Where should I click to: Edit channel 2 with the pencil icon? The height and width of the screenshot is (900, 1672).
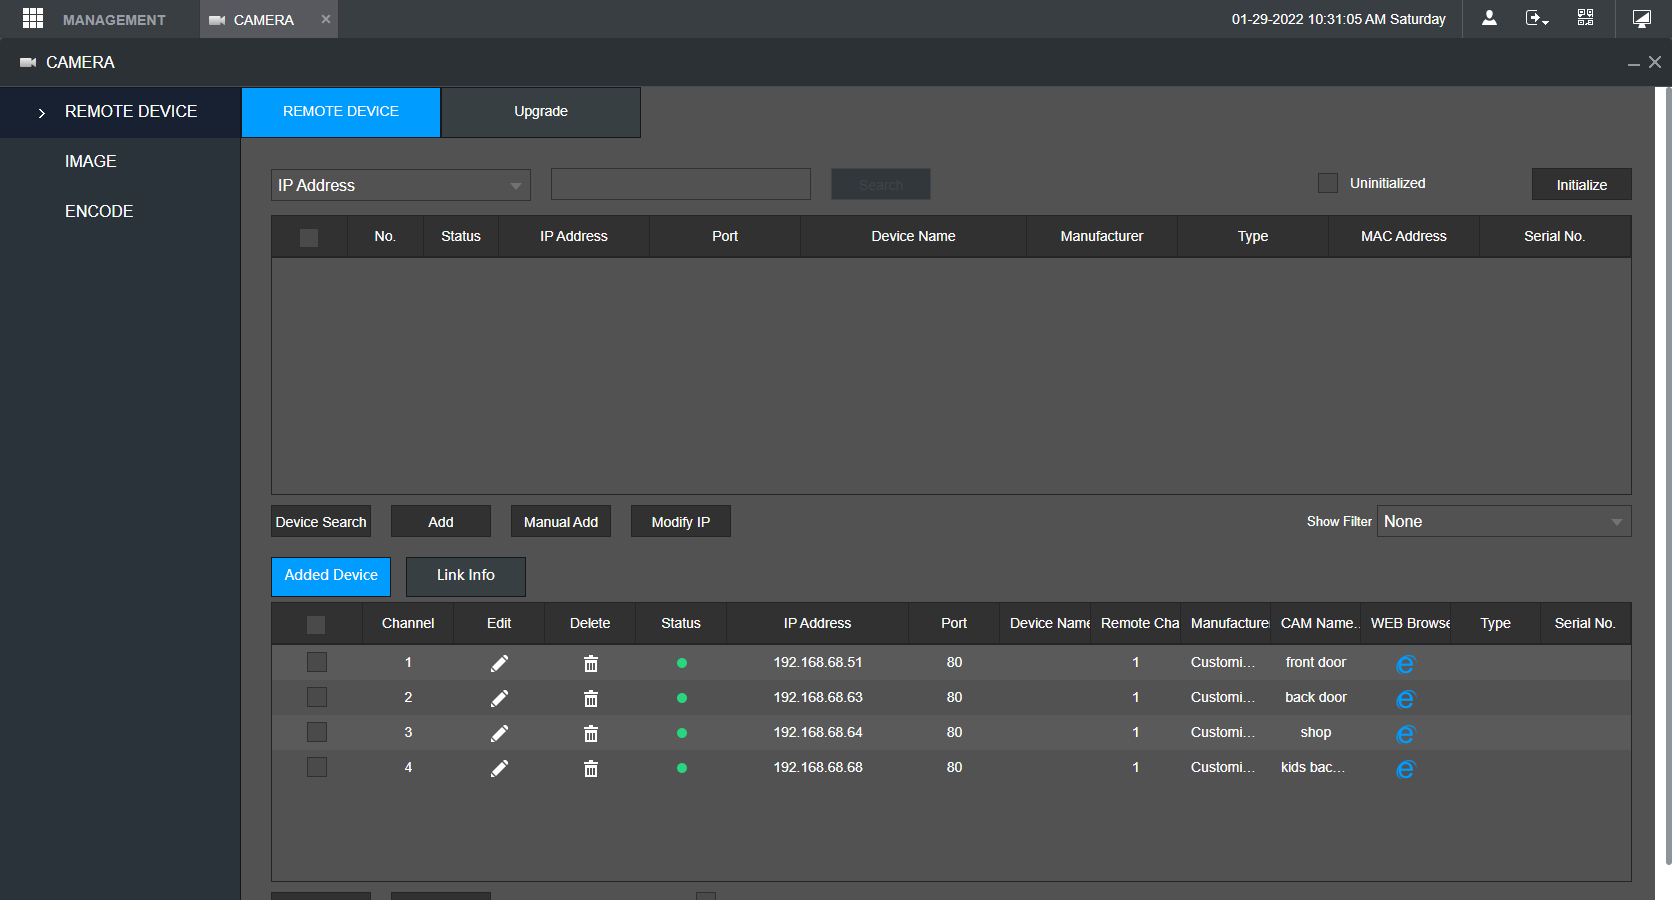tap(499, 698)
